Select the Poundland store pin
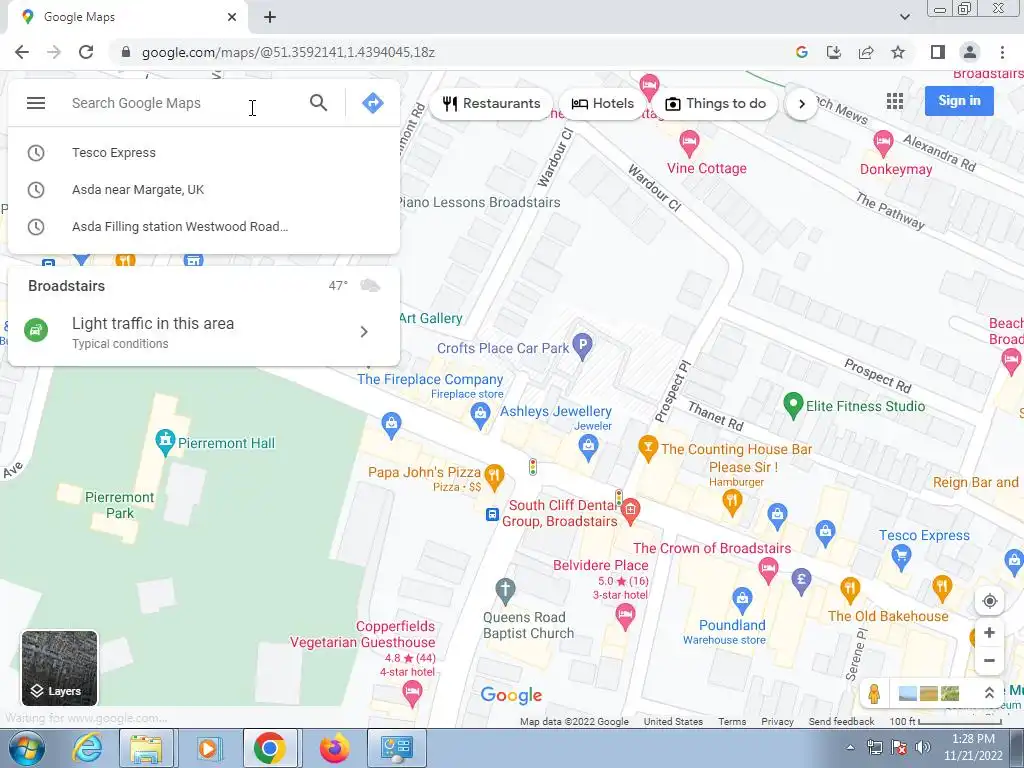Viewport: 1024px width, 768px height. (742, 599)
